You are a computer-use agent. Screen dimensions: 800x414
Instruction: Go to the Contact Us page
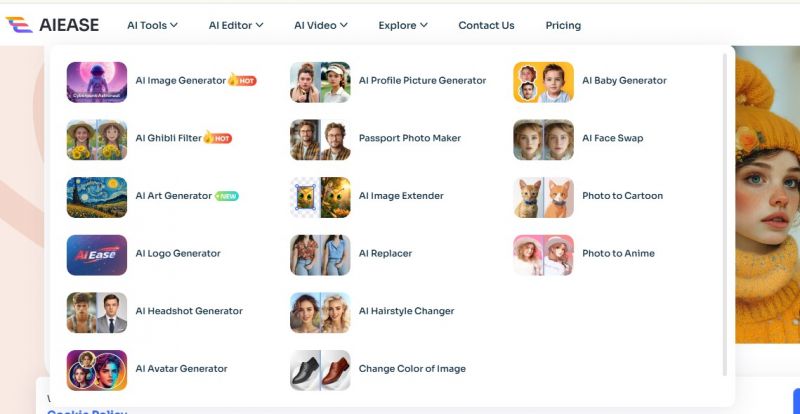[486, 25]
